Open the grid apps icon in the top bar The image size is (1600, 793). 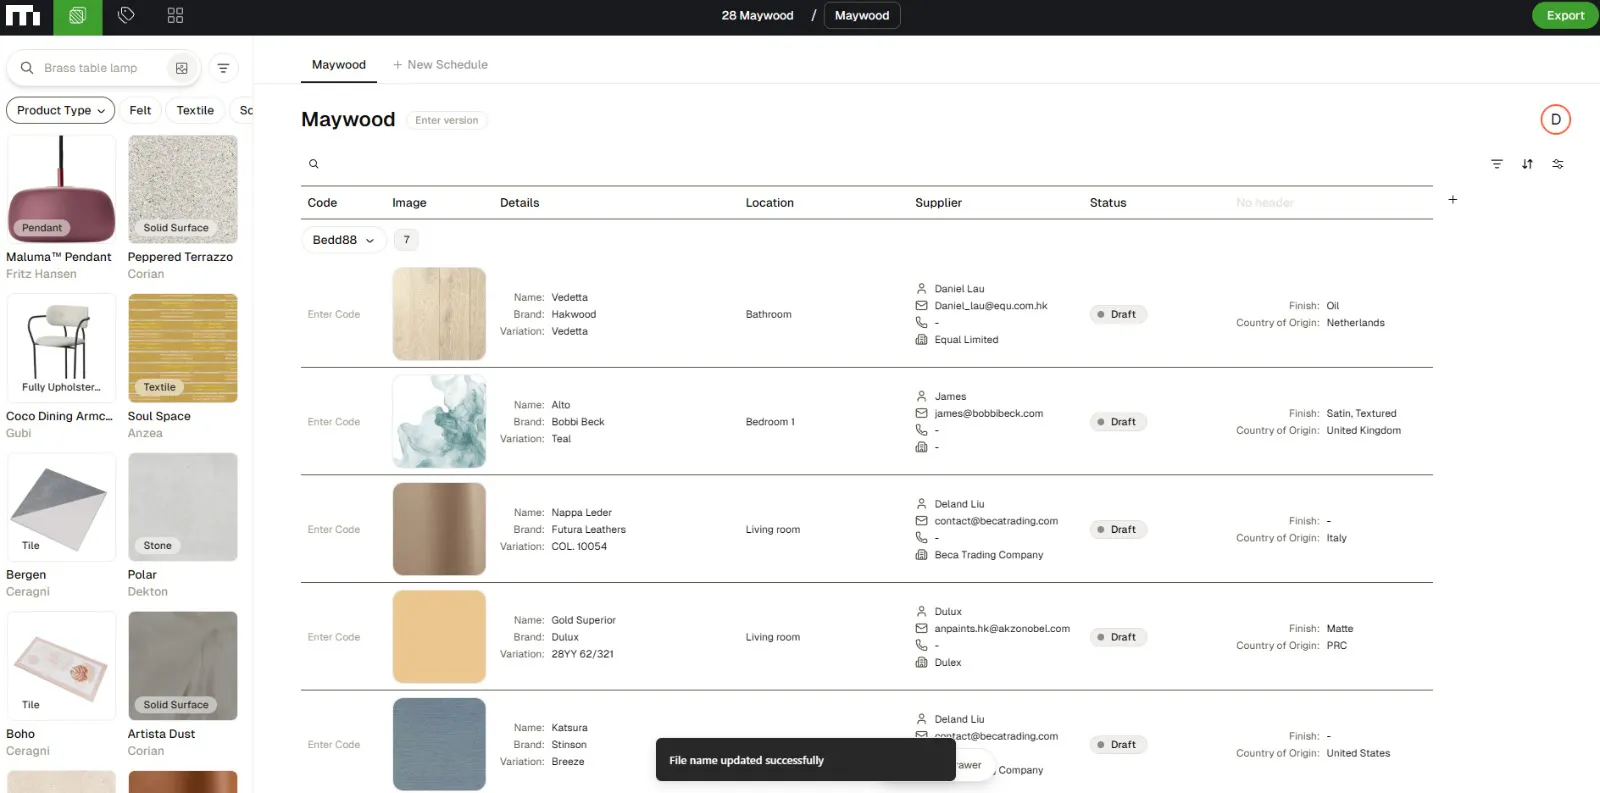coord(175,15)
